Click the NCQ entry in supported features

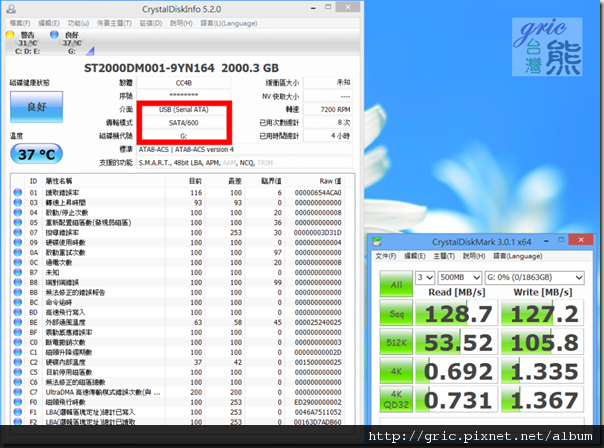(247, 163)
